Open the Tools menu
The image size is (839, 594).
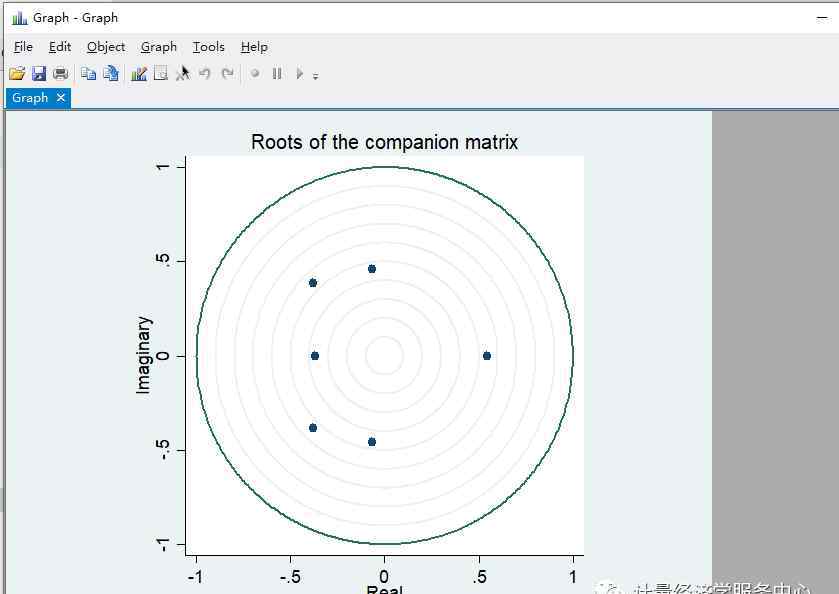pyautogui.click(x=209, y=46)
